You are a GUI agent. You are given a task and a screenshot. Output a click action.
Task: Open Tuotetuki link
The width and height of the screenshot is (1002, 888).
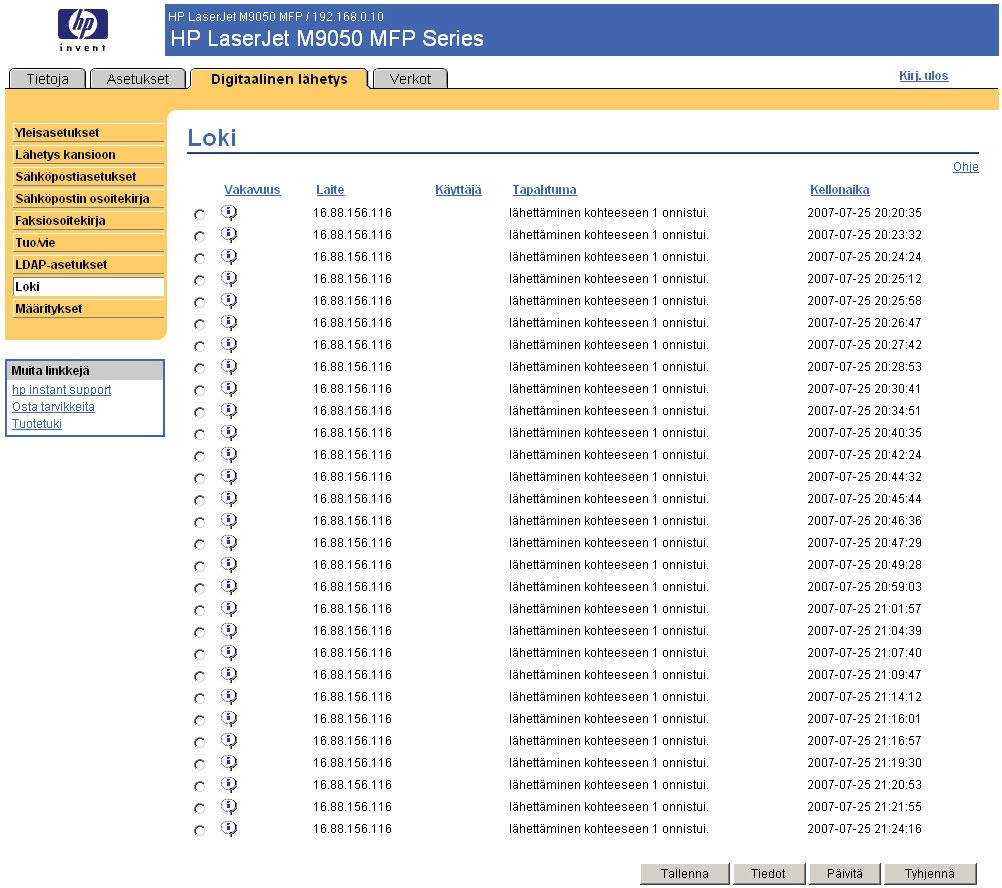36,424
